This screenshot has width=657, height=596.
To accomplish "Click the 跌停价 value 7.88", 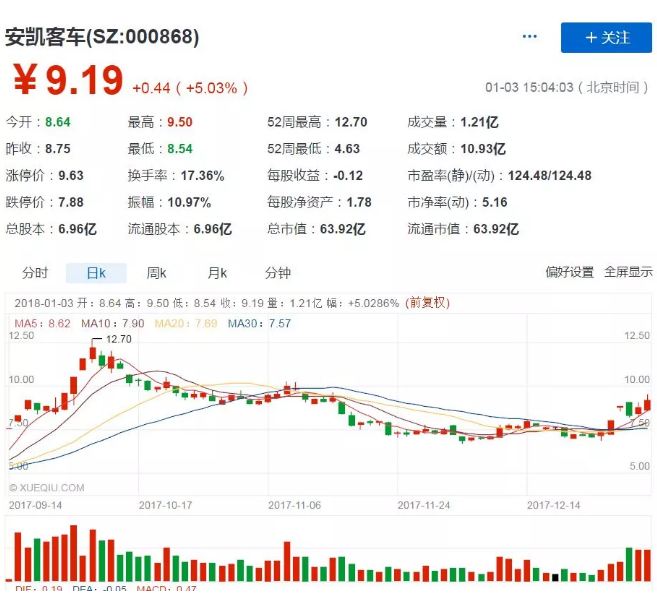I will 71,202.
